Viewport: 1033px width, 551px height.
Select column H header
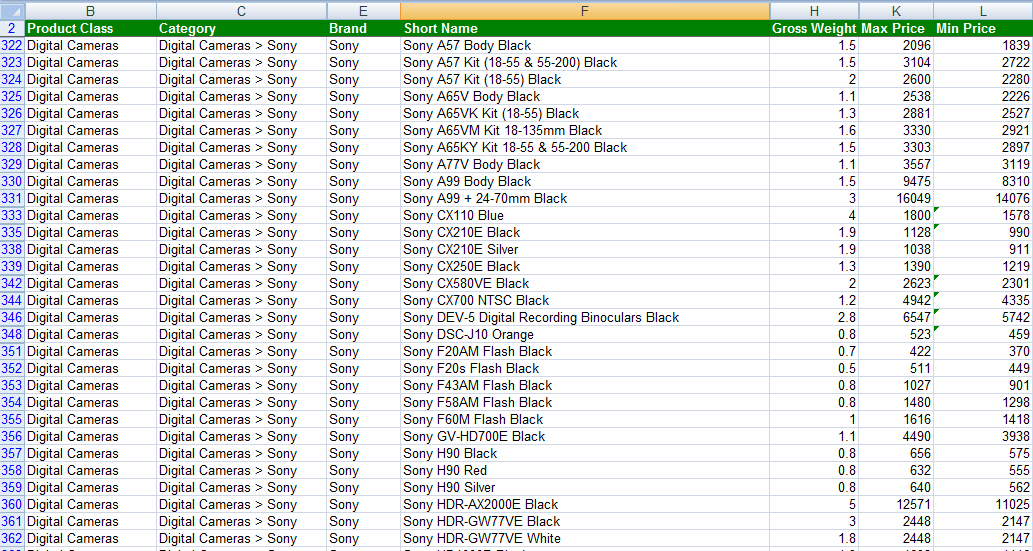click(x=814, y=10)
